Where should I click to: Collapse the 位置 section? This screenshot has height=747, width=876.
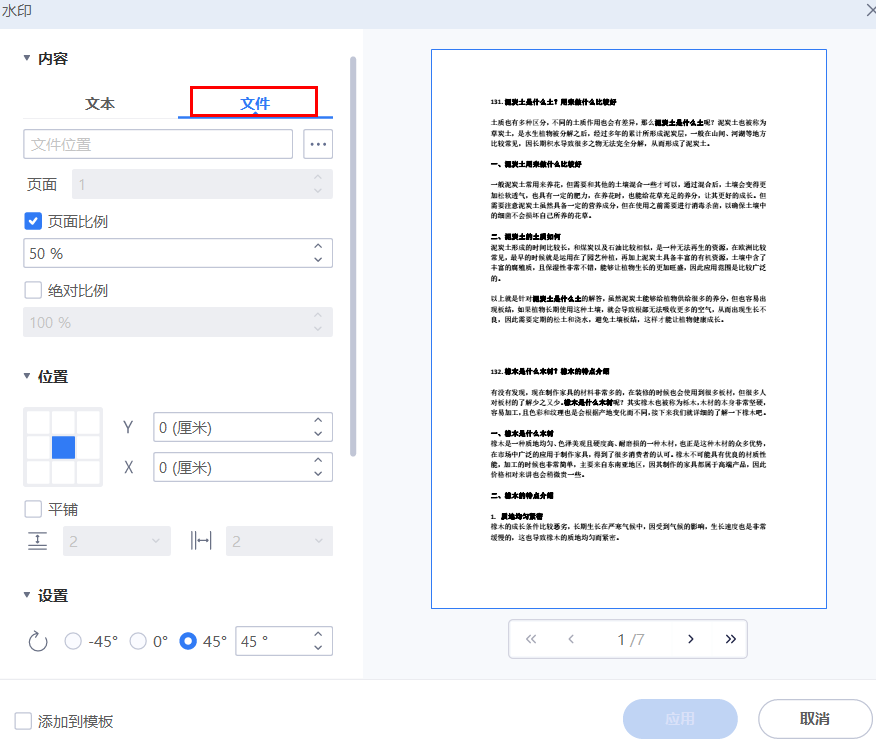[x=24, y=376]
